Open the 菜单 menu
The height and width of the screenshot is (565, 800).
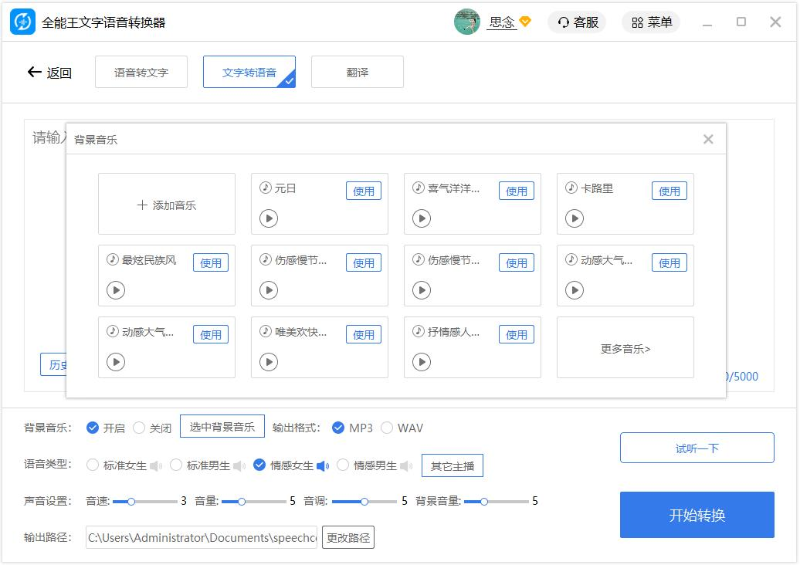[x=650, y=22]
